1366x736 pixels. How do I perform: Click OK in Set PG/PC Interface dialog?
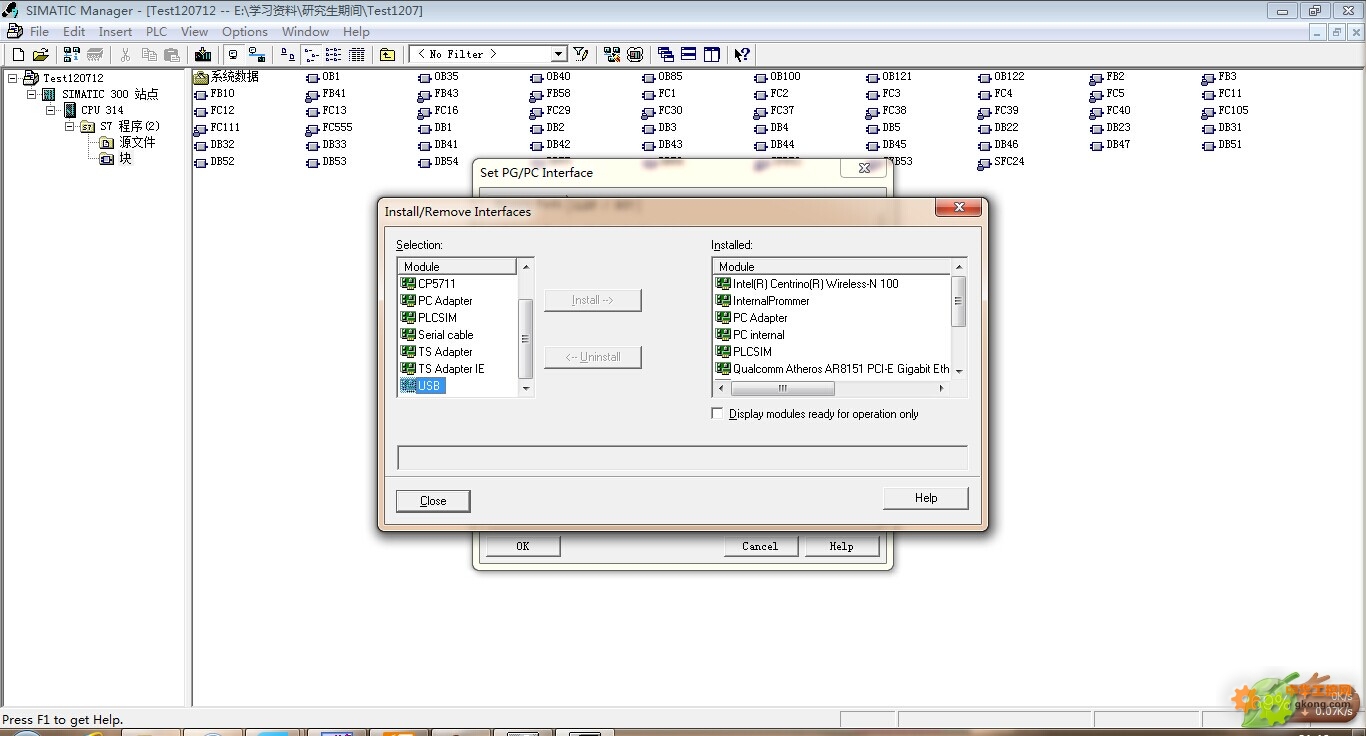coord(522,546)
